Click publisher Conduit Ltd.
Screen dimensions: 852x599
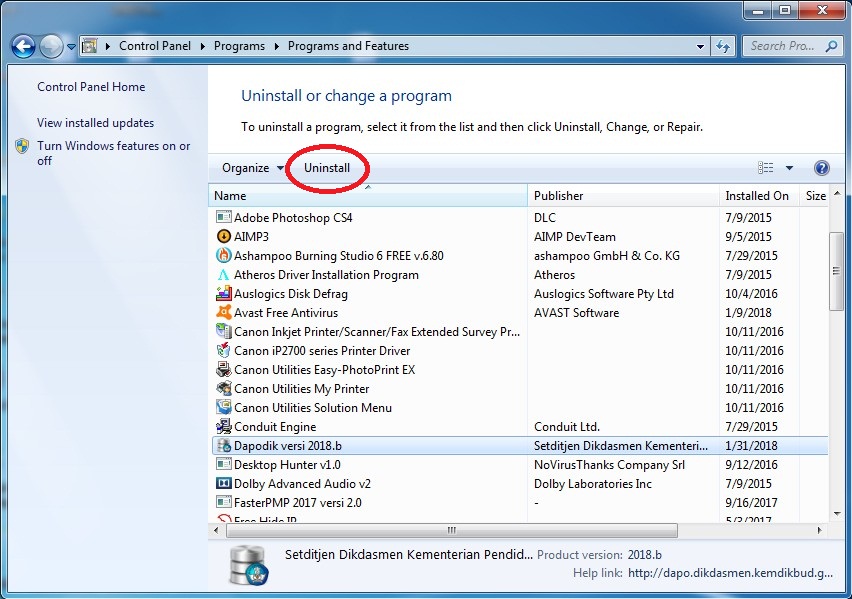click(x=567, y=427)
